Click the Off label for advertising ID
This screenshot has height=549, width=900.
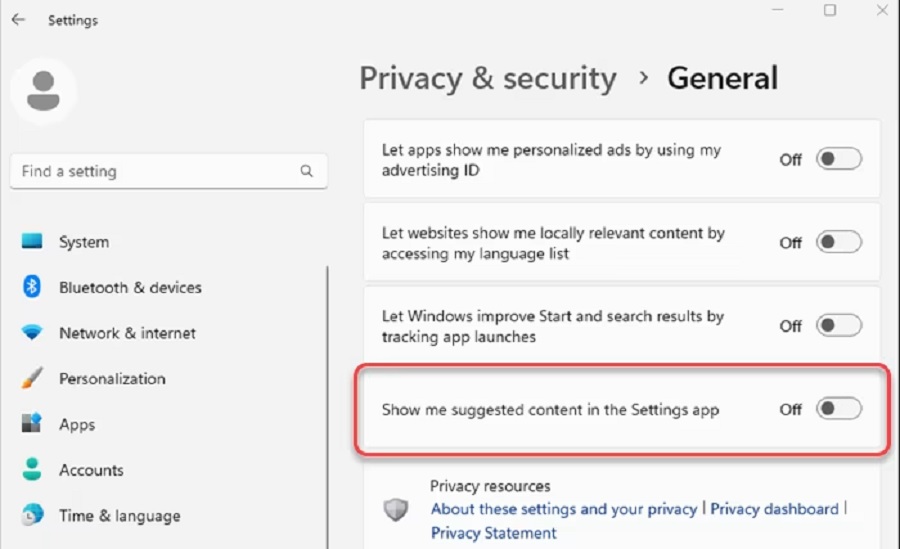coord(790,160)
